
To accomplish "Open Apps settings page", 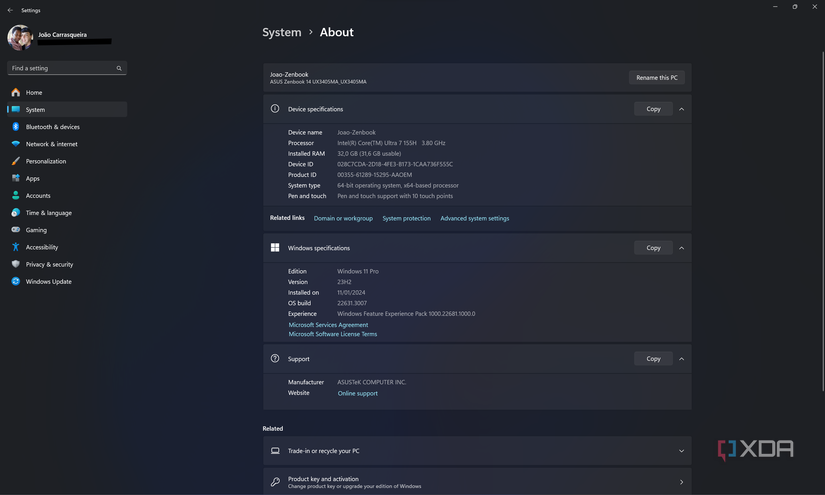I will (67, 178).
